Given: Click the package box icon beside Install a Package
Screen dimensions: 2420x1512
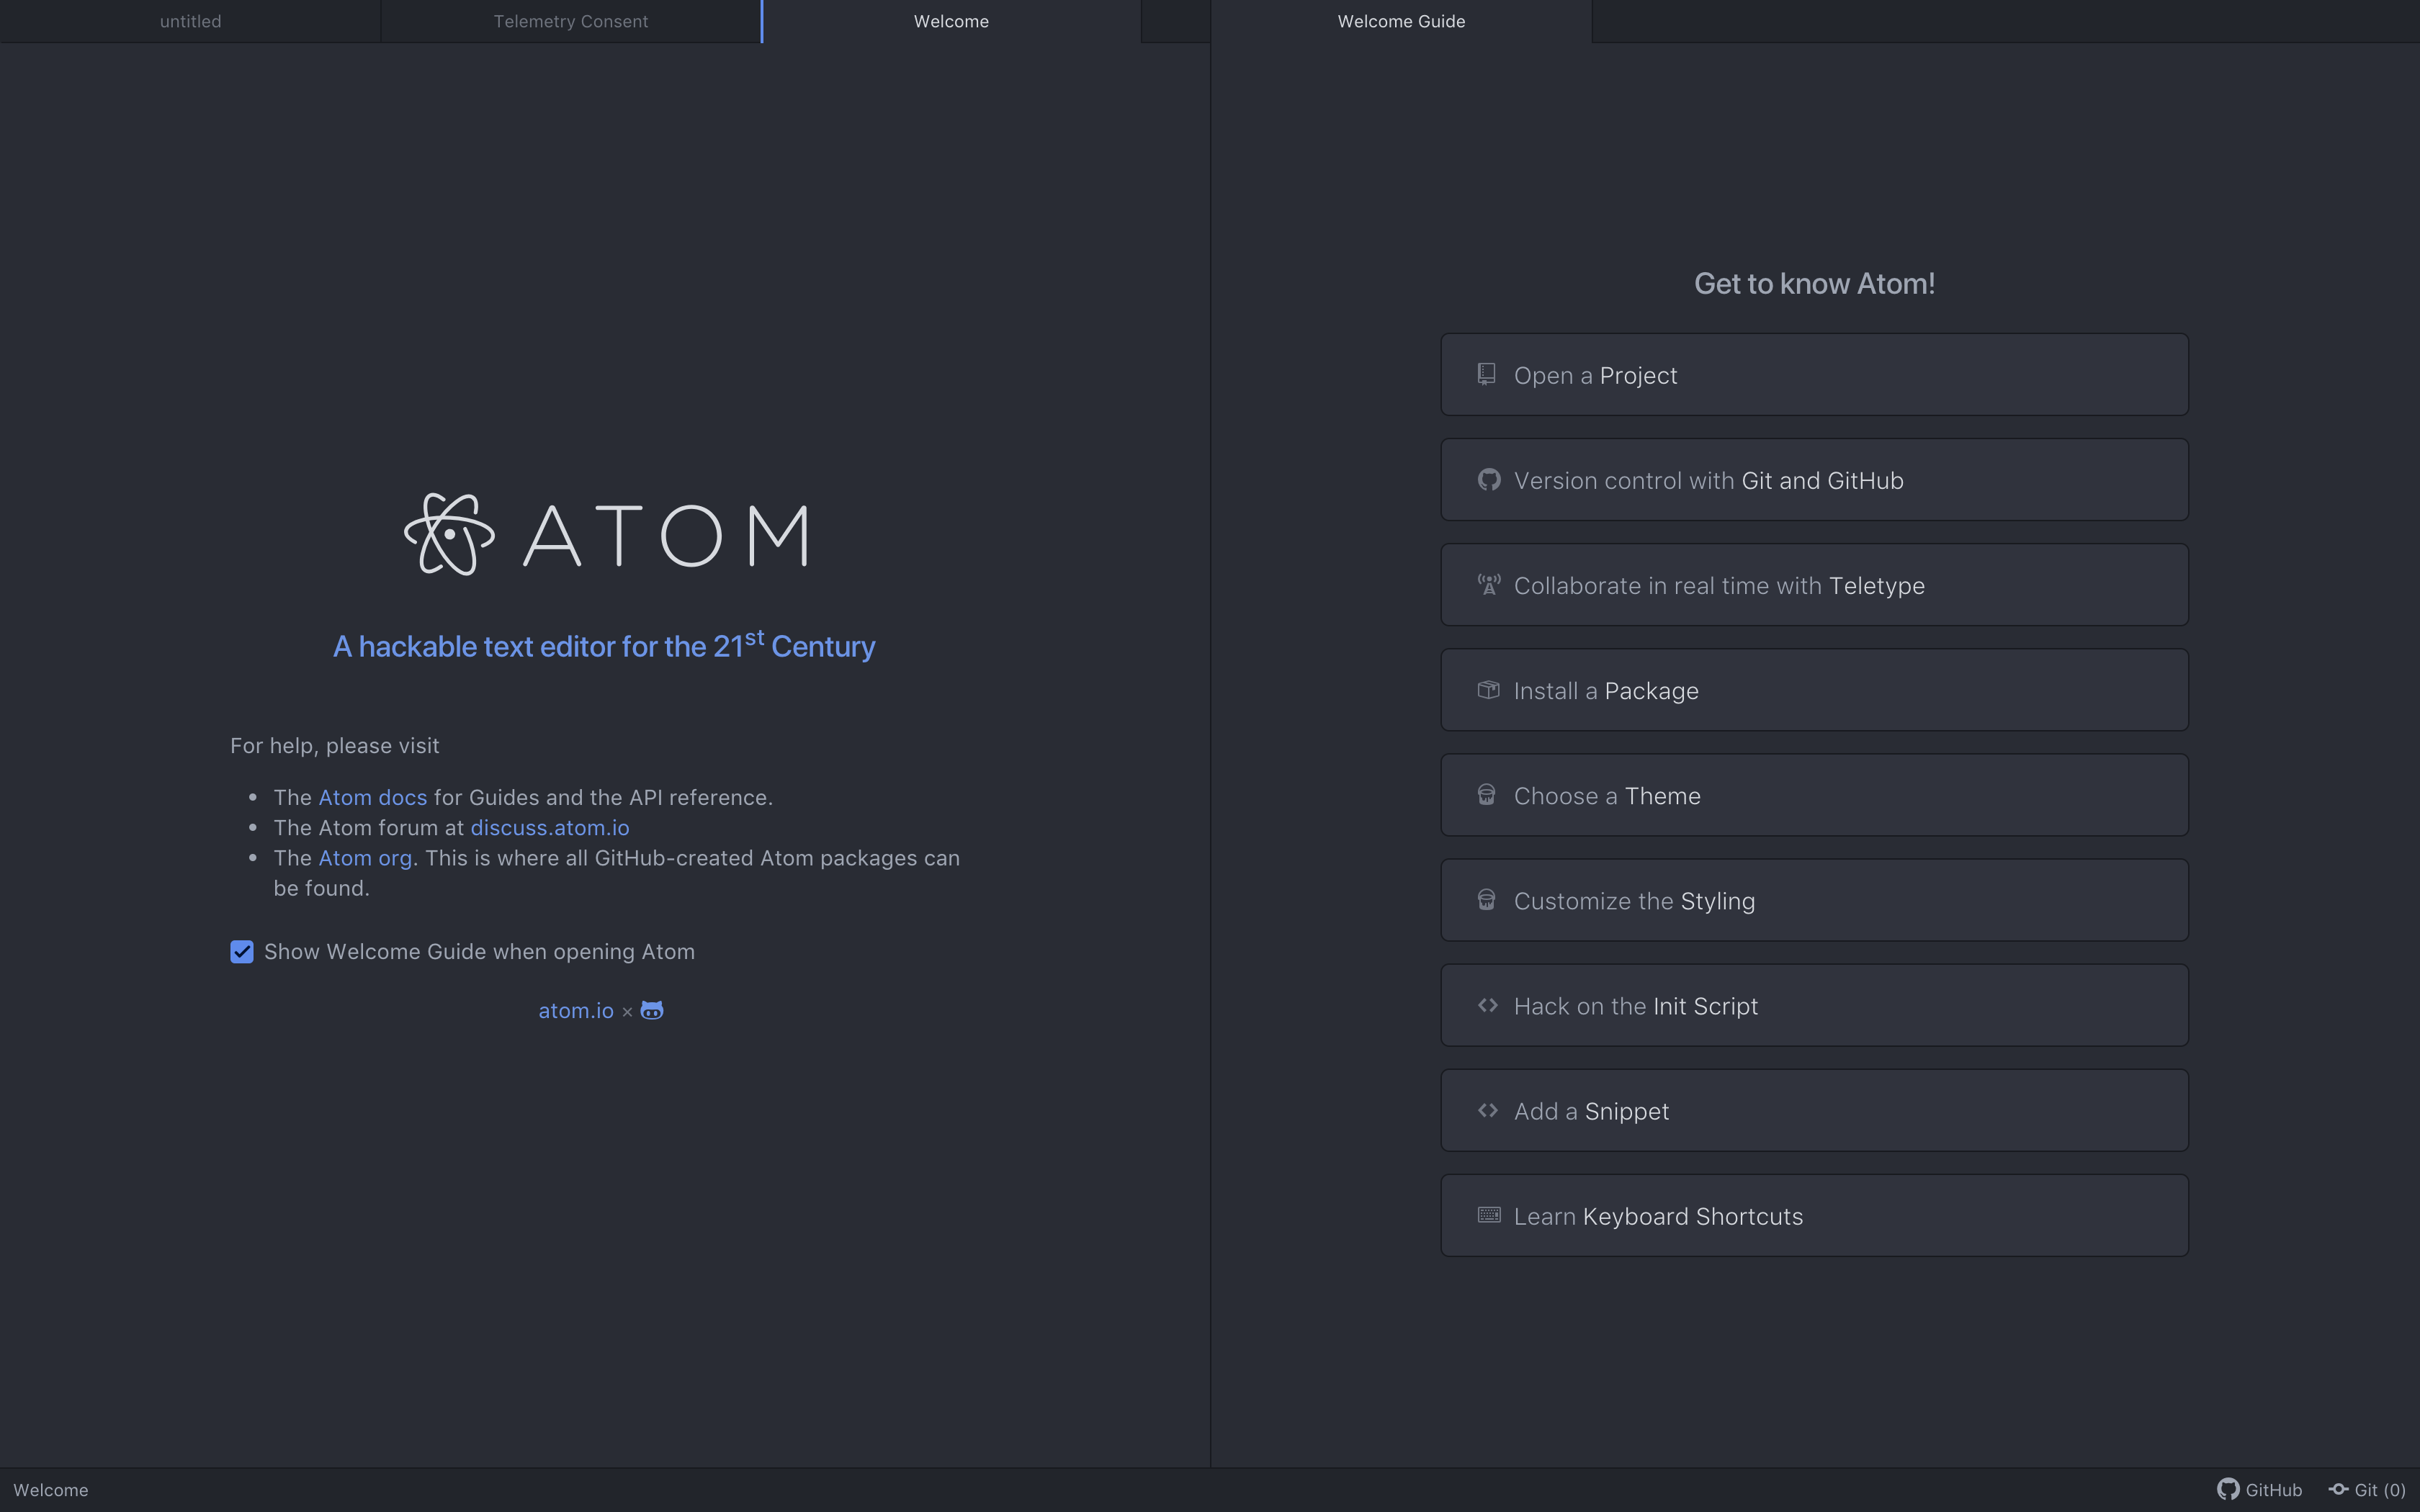Looking at the screenshot, I should click(x=1488, y=690).
